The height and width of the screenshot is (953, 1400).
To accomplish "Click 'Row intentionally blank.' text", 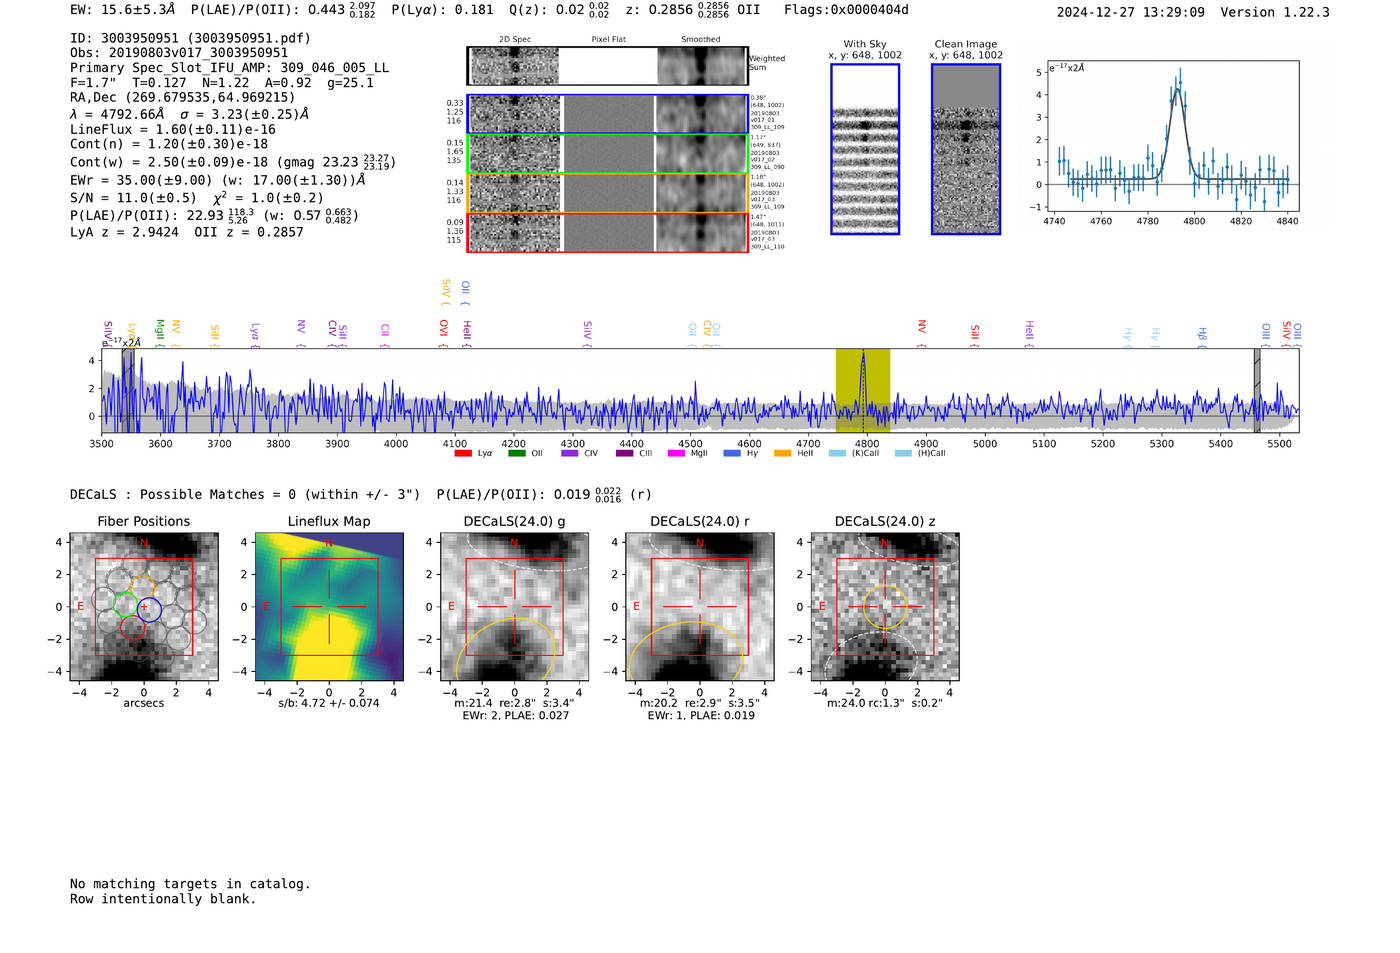I will tap(163, 899).
